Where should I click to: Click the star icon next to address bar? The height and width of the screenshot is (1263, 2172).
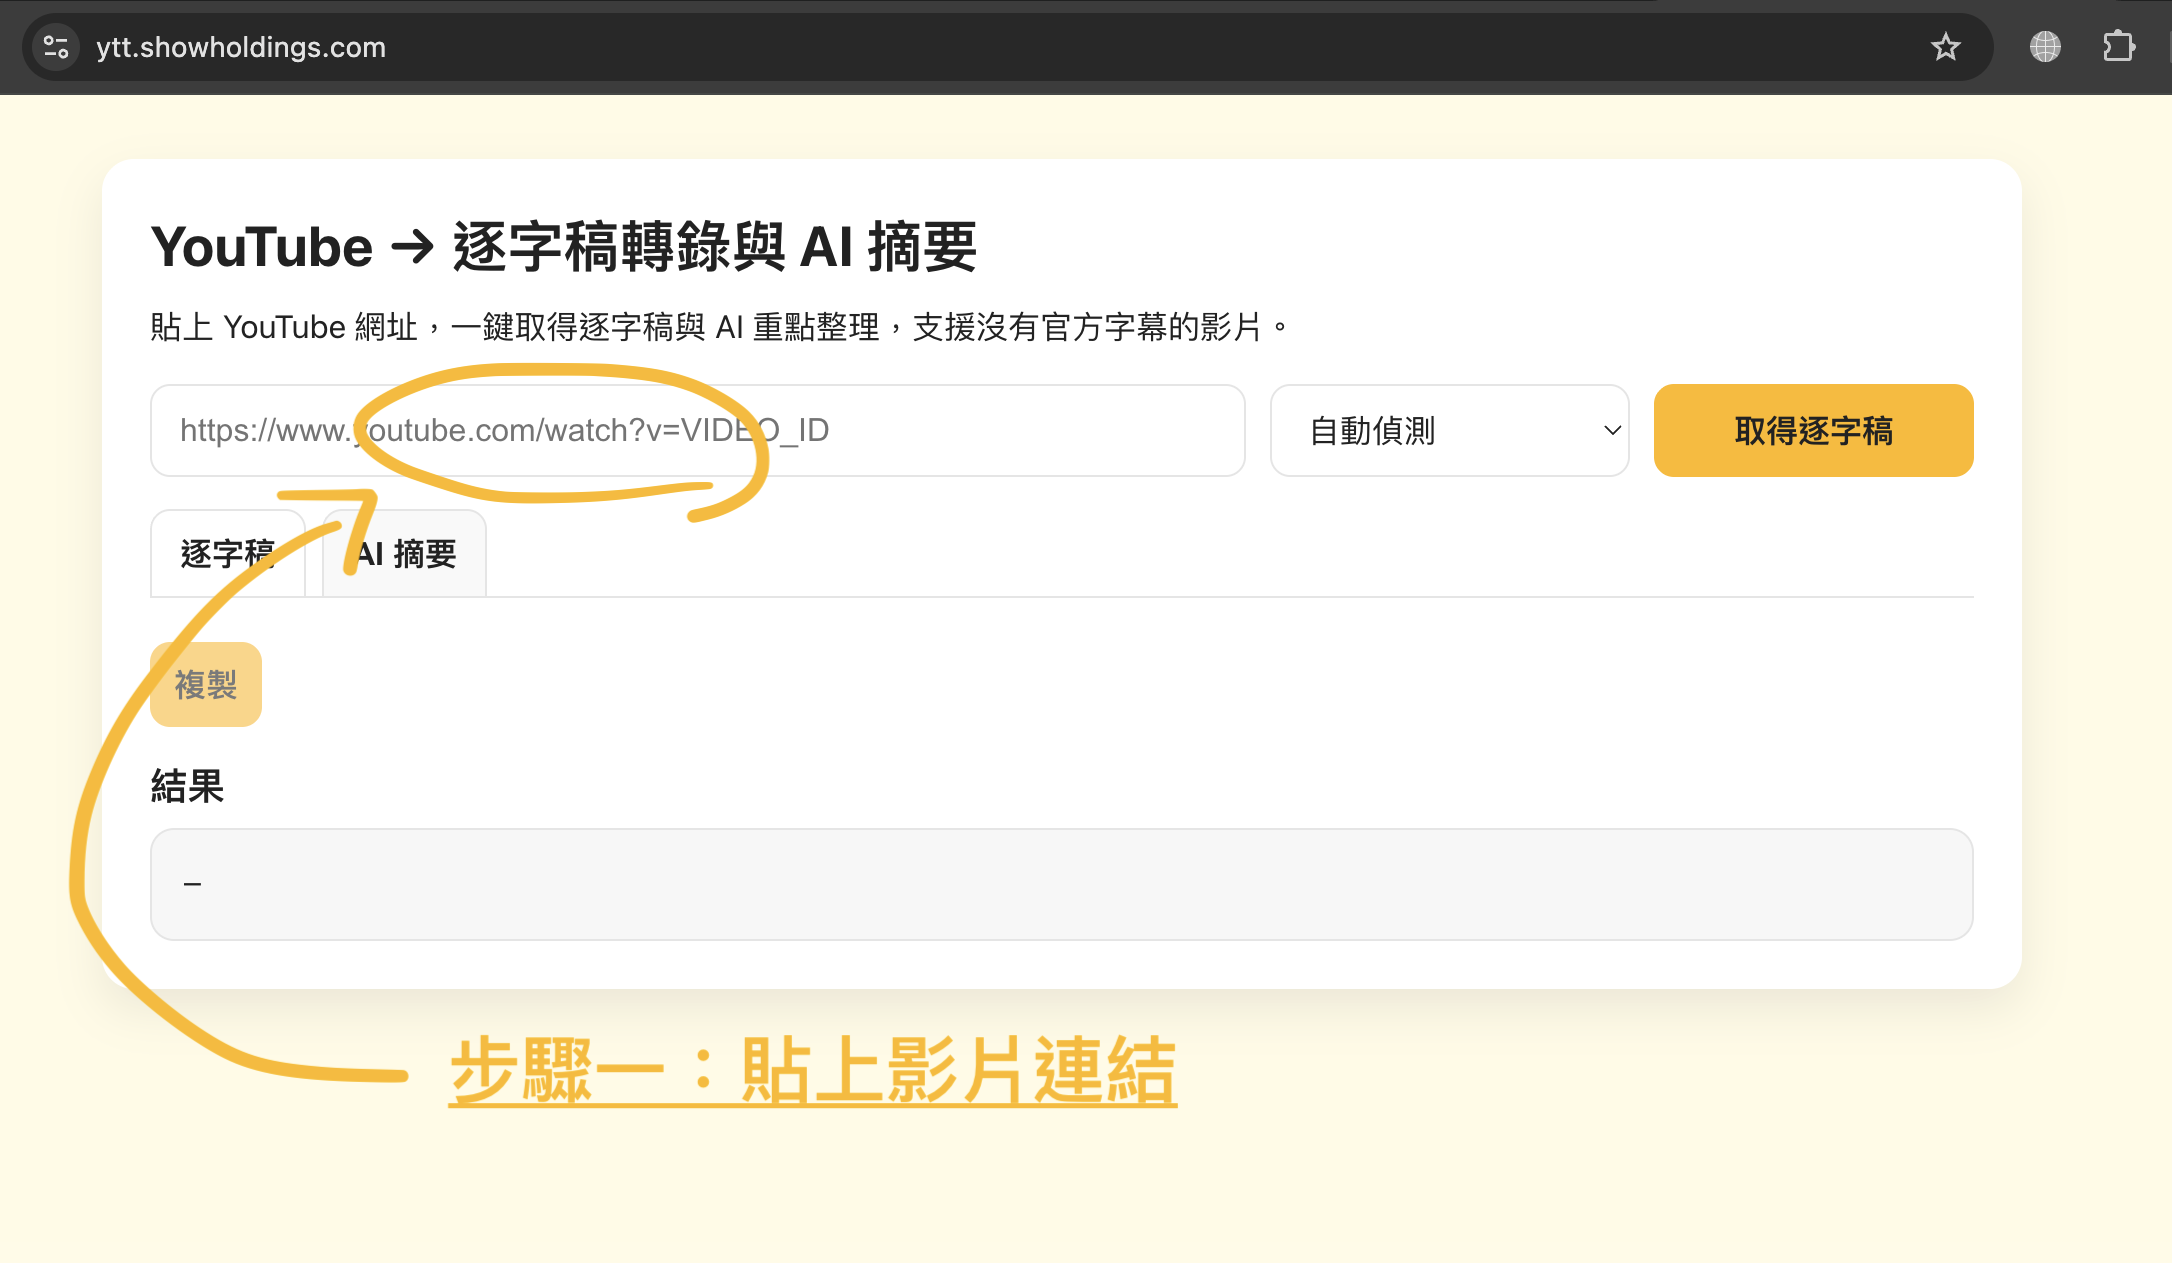click(1946, 46)
